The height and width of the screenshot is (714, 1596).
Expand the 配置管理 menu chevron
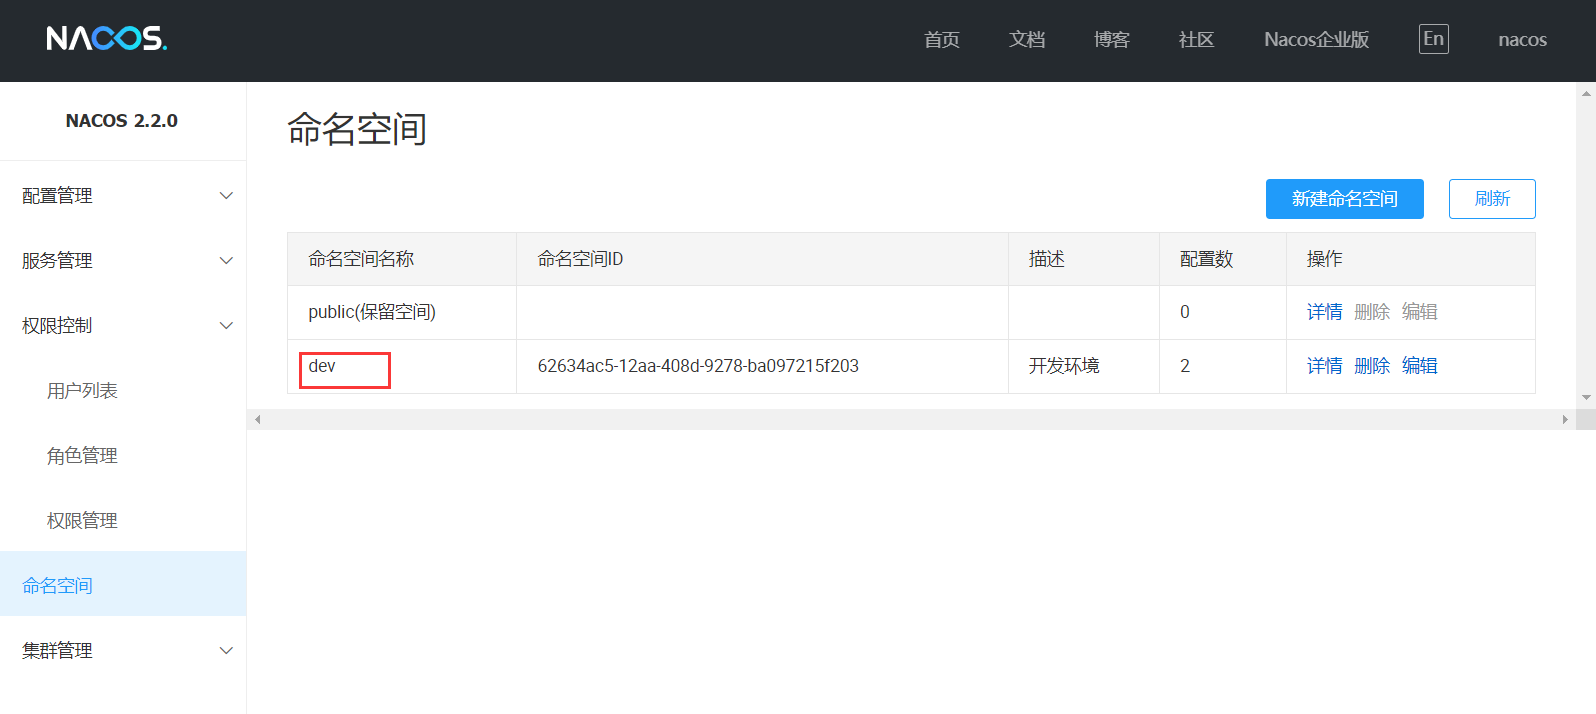[x=226, y=196]
